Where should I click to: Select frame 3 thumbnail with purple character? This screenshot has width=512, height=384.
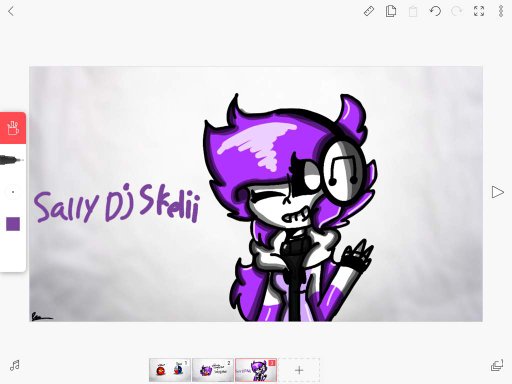tap(256, 370)
